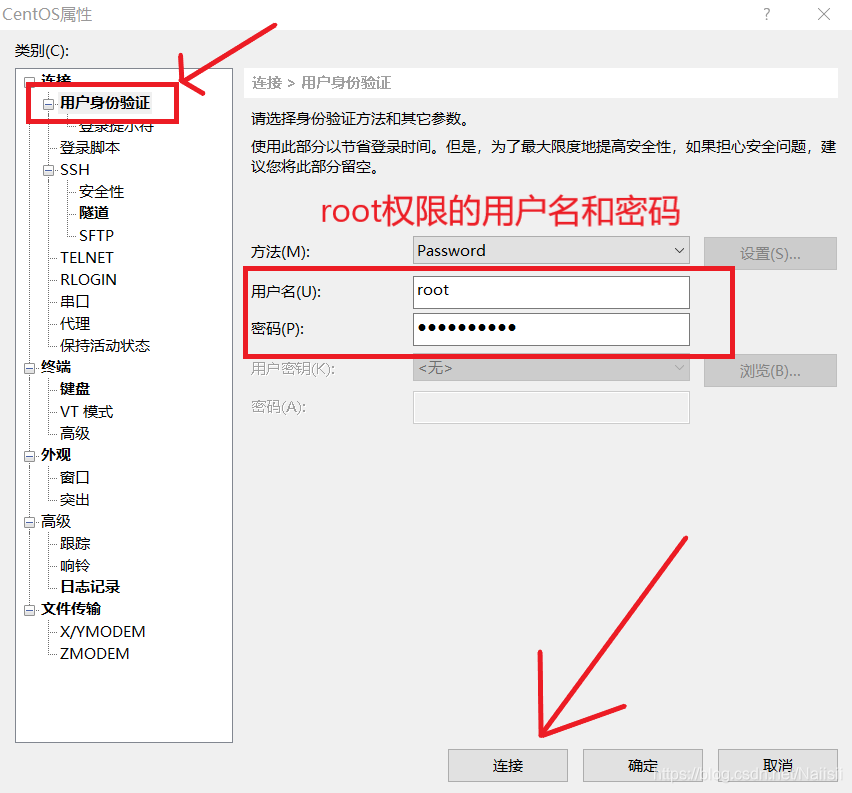Select the 隧道 settings page

95,212
